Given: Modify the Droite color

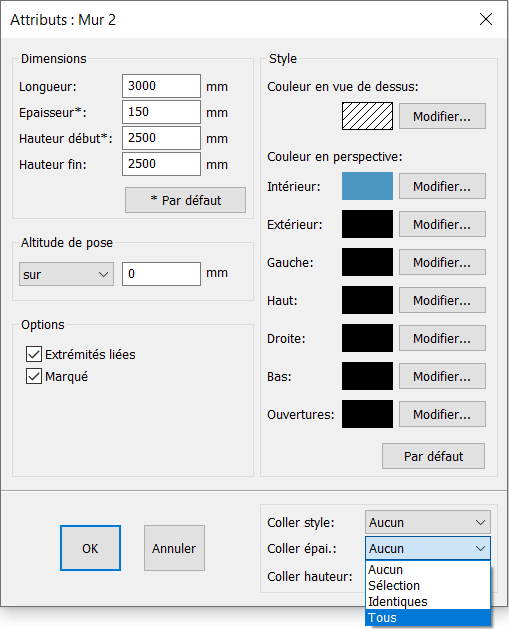Looking at the screenshot, I should [x=442, y=338].
